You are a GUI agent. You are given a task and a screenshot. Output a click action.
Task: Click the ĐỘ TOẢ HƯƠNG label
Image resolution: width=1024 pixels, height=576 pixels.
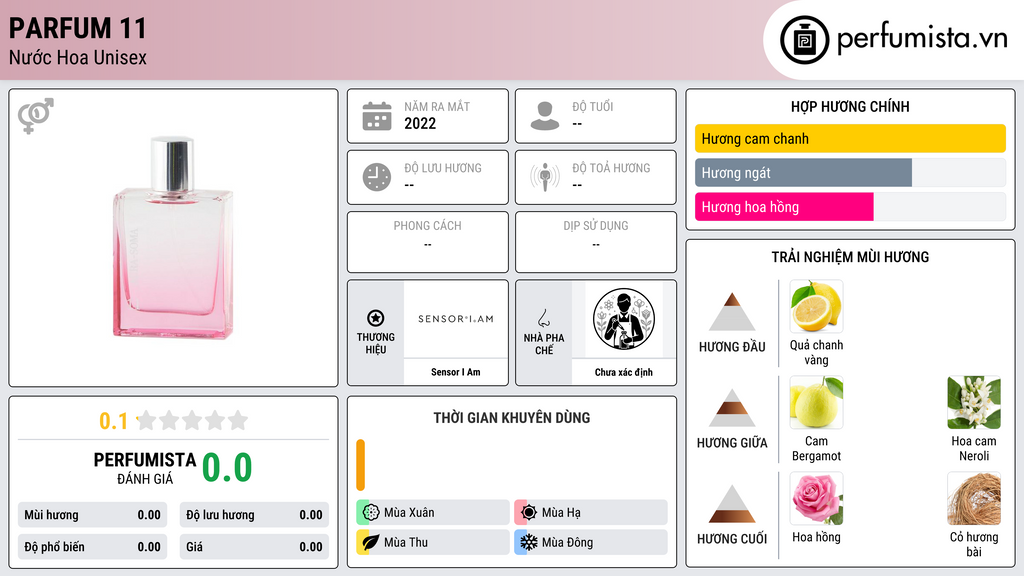611,168
